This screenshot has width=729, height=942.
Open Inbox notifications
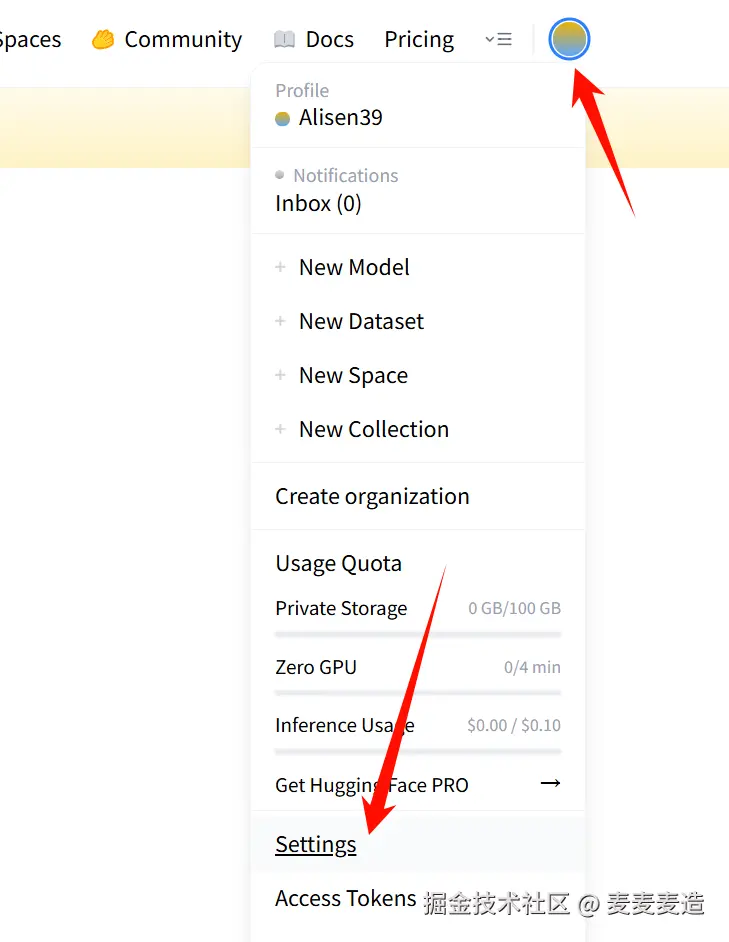318,203
